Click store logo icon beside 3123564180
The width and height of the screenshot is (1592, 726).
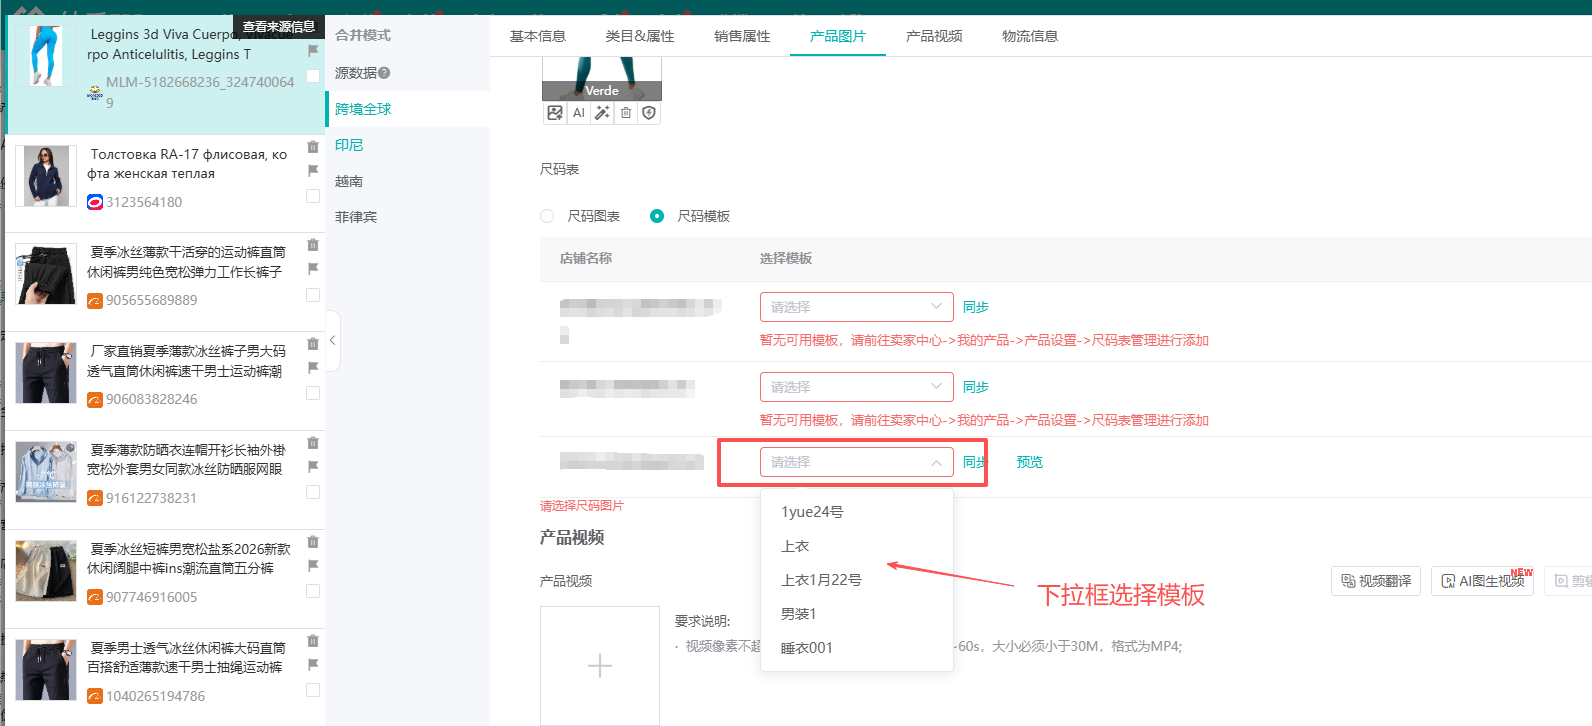tap(95, 202)
